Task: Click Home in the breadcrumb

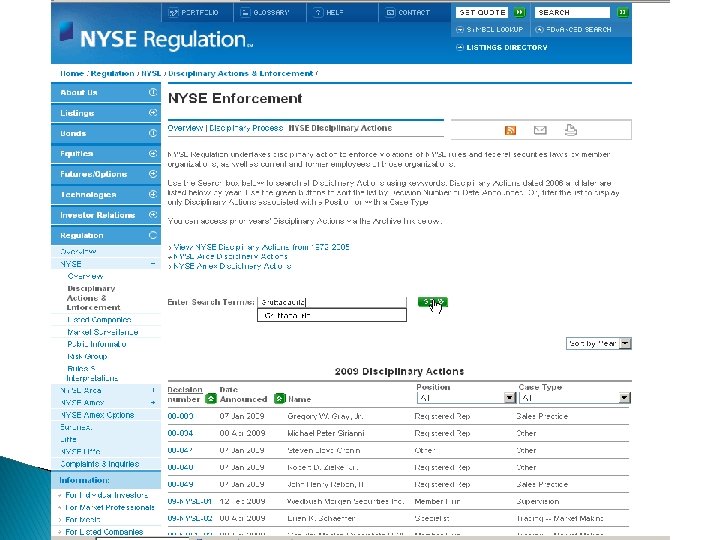Action: coord(72,73)
